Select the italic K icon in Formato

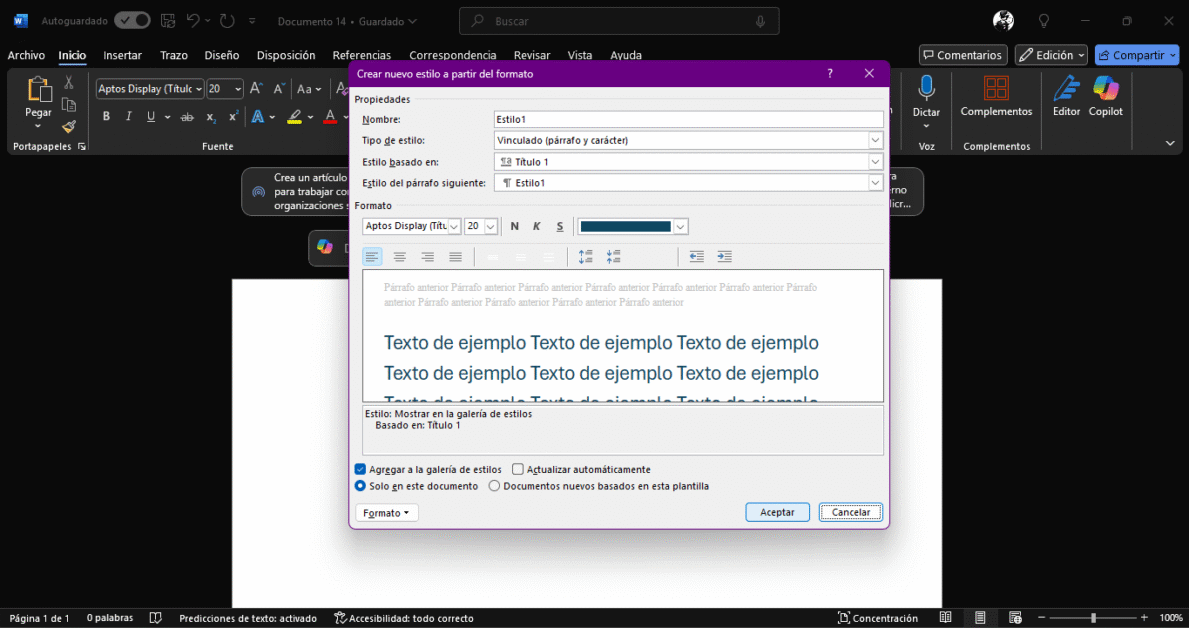coord(537,226)
